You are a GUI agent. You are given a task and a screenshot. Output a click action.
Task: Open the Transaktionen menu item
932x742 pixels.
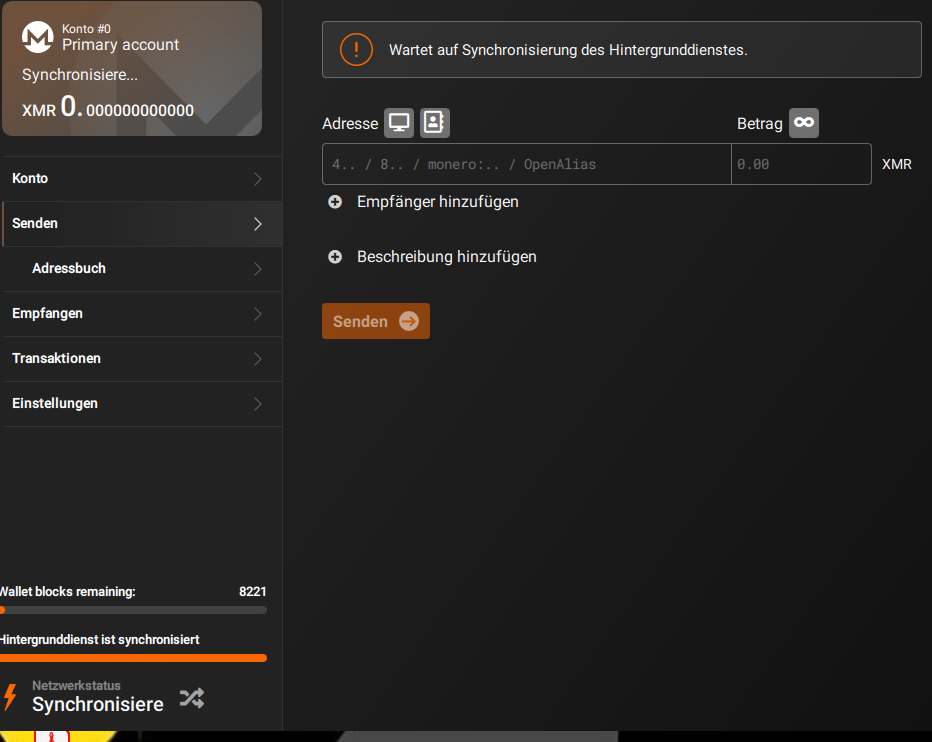point(141,359)
